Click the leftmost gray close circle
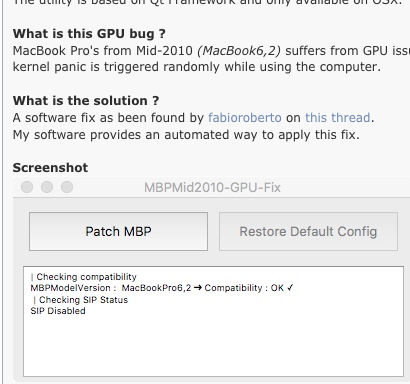Viewport: 410px width, 384px height. pyautogui.click(x=27, y=187)
